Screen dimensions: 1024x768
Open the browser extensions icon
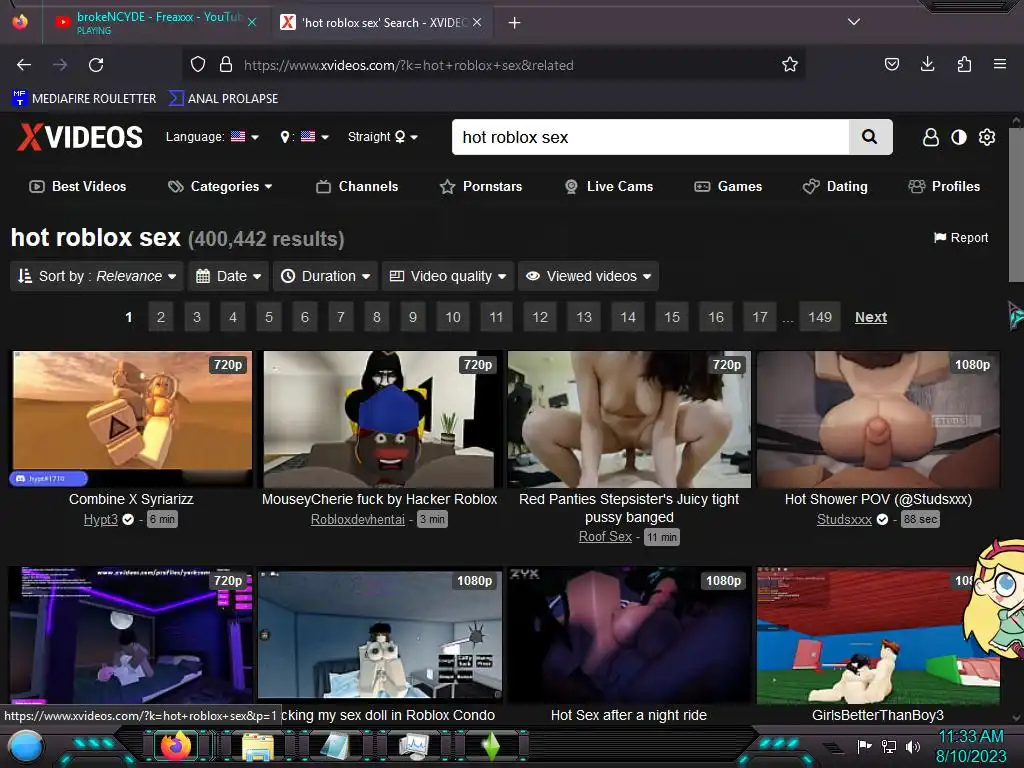coord(964,64)
